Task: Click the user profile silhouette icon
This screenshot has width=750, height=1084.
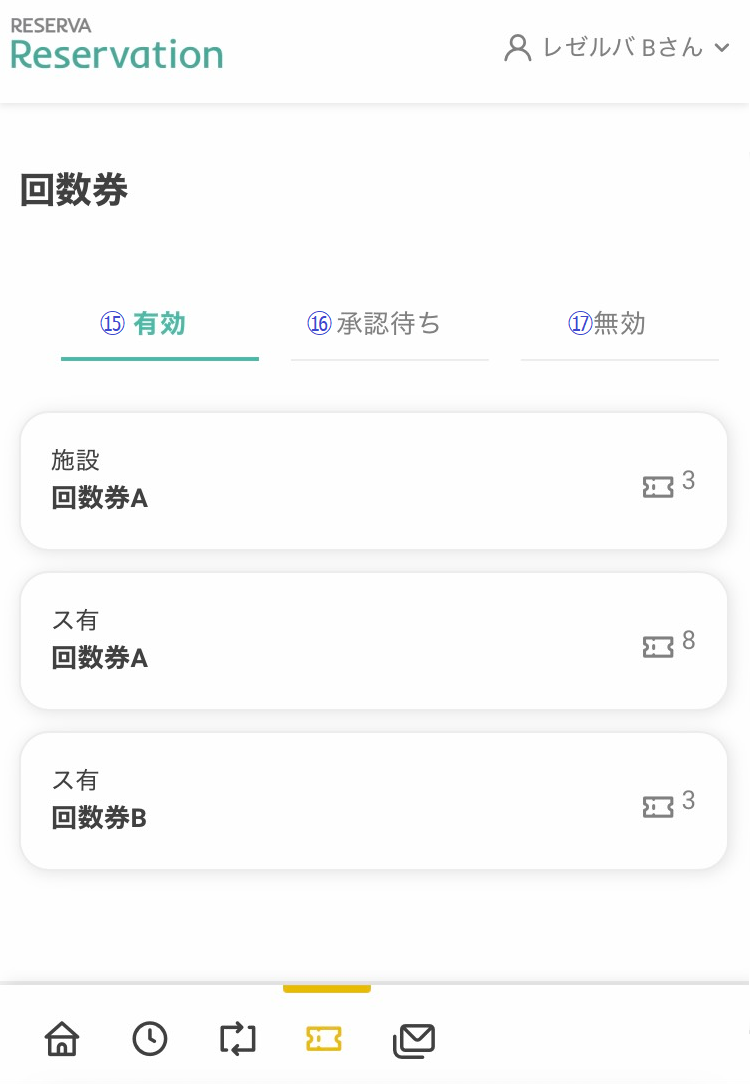Action: [x=518, y=48]
